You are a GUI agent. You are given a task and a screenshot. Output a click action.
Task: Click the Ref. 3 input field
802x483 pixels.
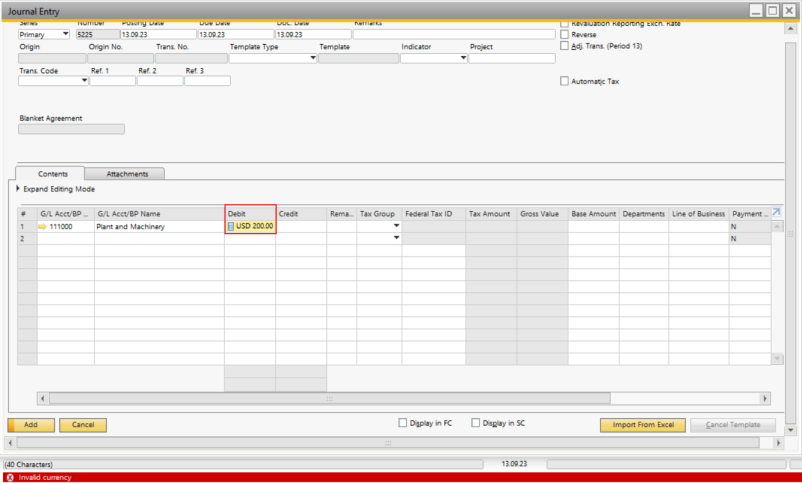point(207,81)
